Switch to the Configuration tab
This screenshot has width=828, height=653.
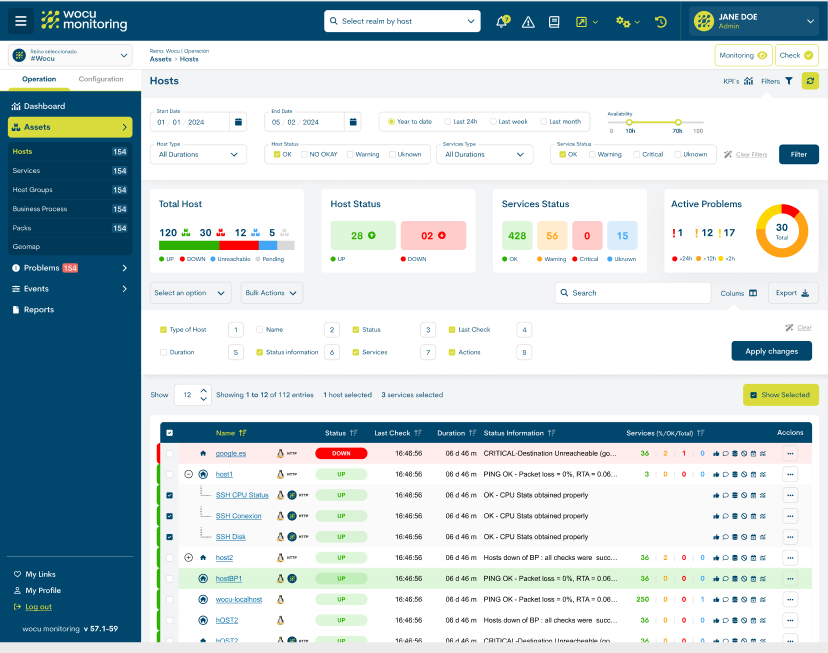101,79
